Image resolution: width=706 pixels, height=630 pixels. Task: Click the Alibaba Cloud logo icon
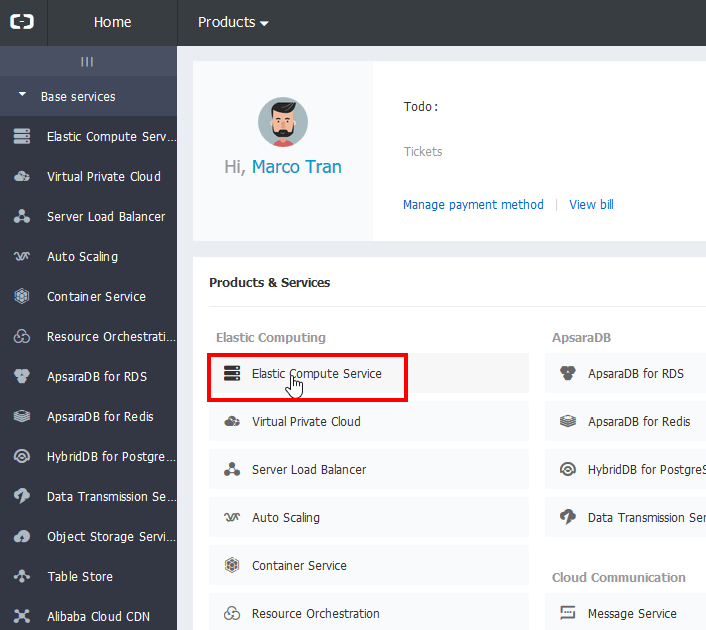22,22
